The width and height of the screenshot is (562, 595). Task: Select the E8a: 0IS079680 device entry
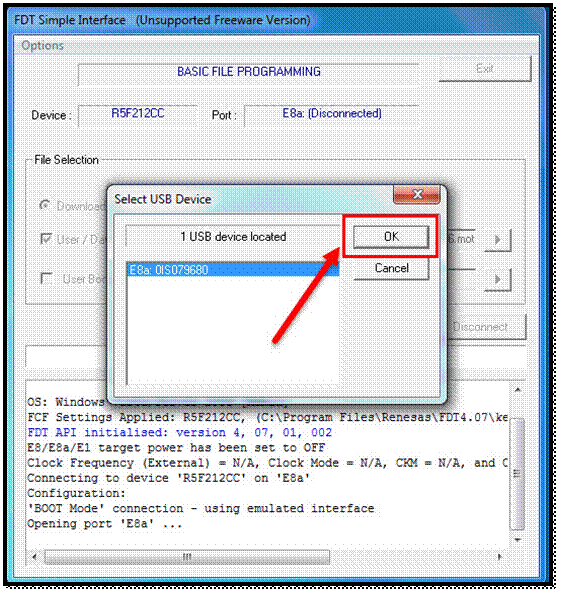(x=233, y=270)
